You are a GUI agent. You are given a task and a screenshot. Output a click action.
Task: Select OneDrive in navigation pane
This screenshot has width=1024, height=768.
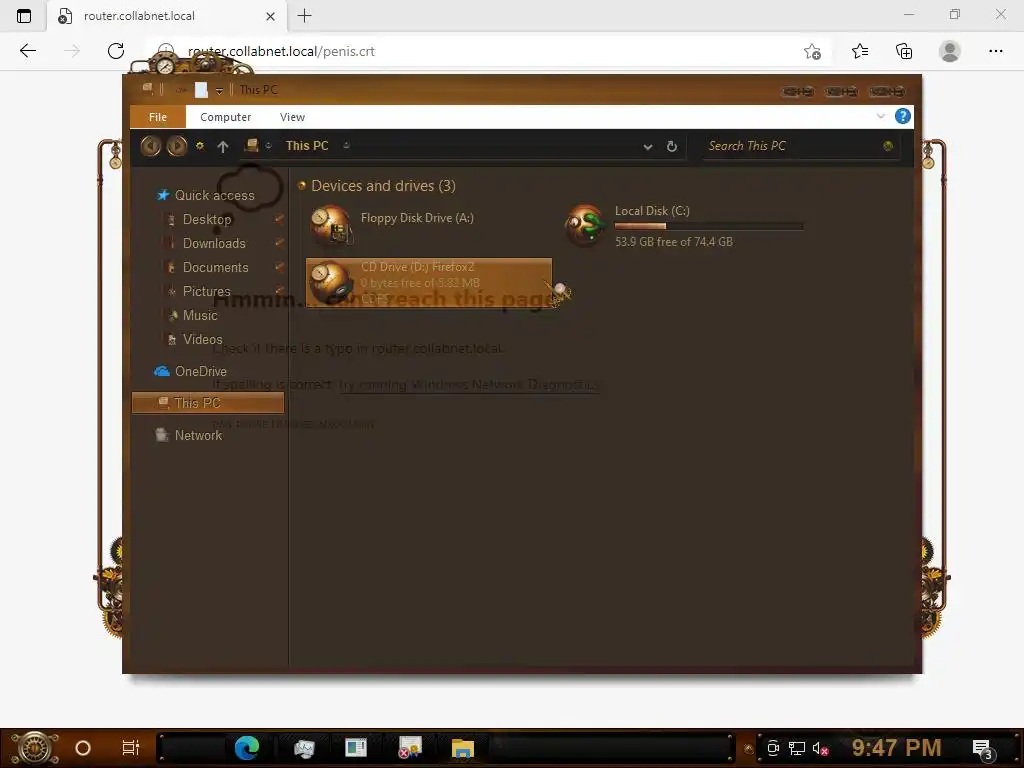pos(200,371)
